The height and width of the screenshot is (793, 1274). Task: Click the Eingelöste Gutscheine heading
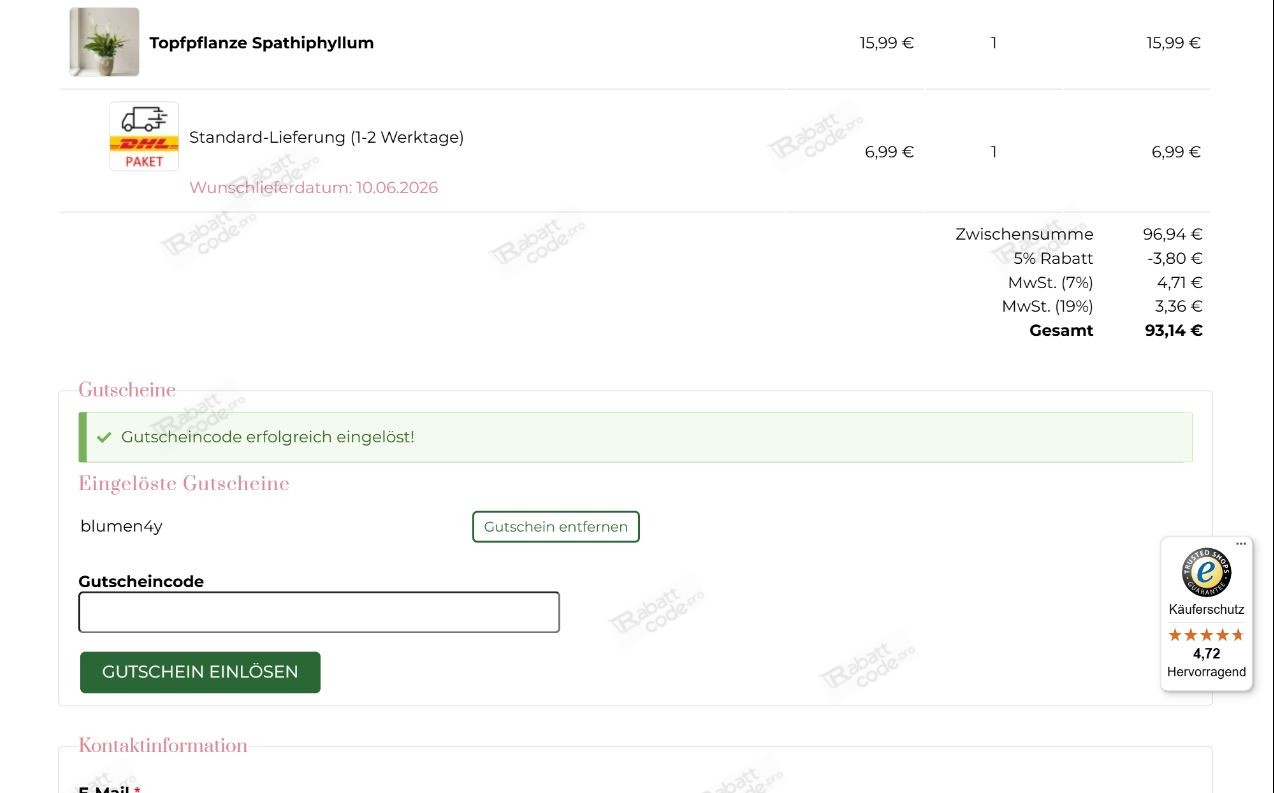coord(184,484)
